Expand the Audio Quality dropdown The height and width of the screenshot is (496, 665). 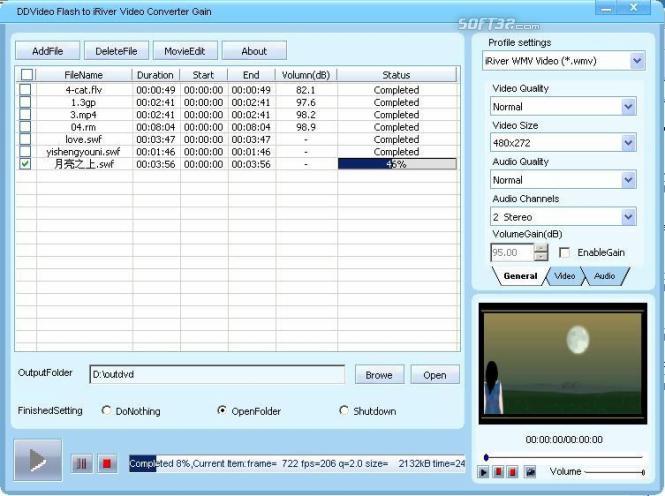(629, 180)
